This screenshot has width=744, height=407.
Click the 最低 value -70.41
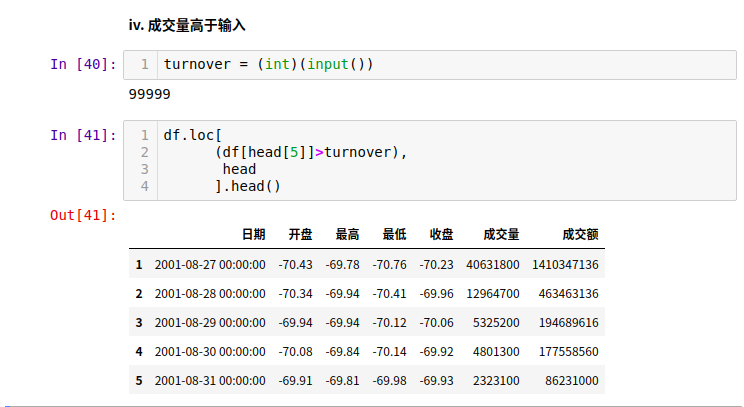coord(390,294)
